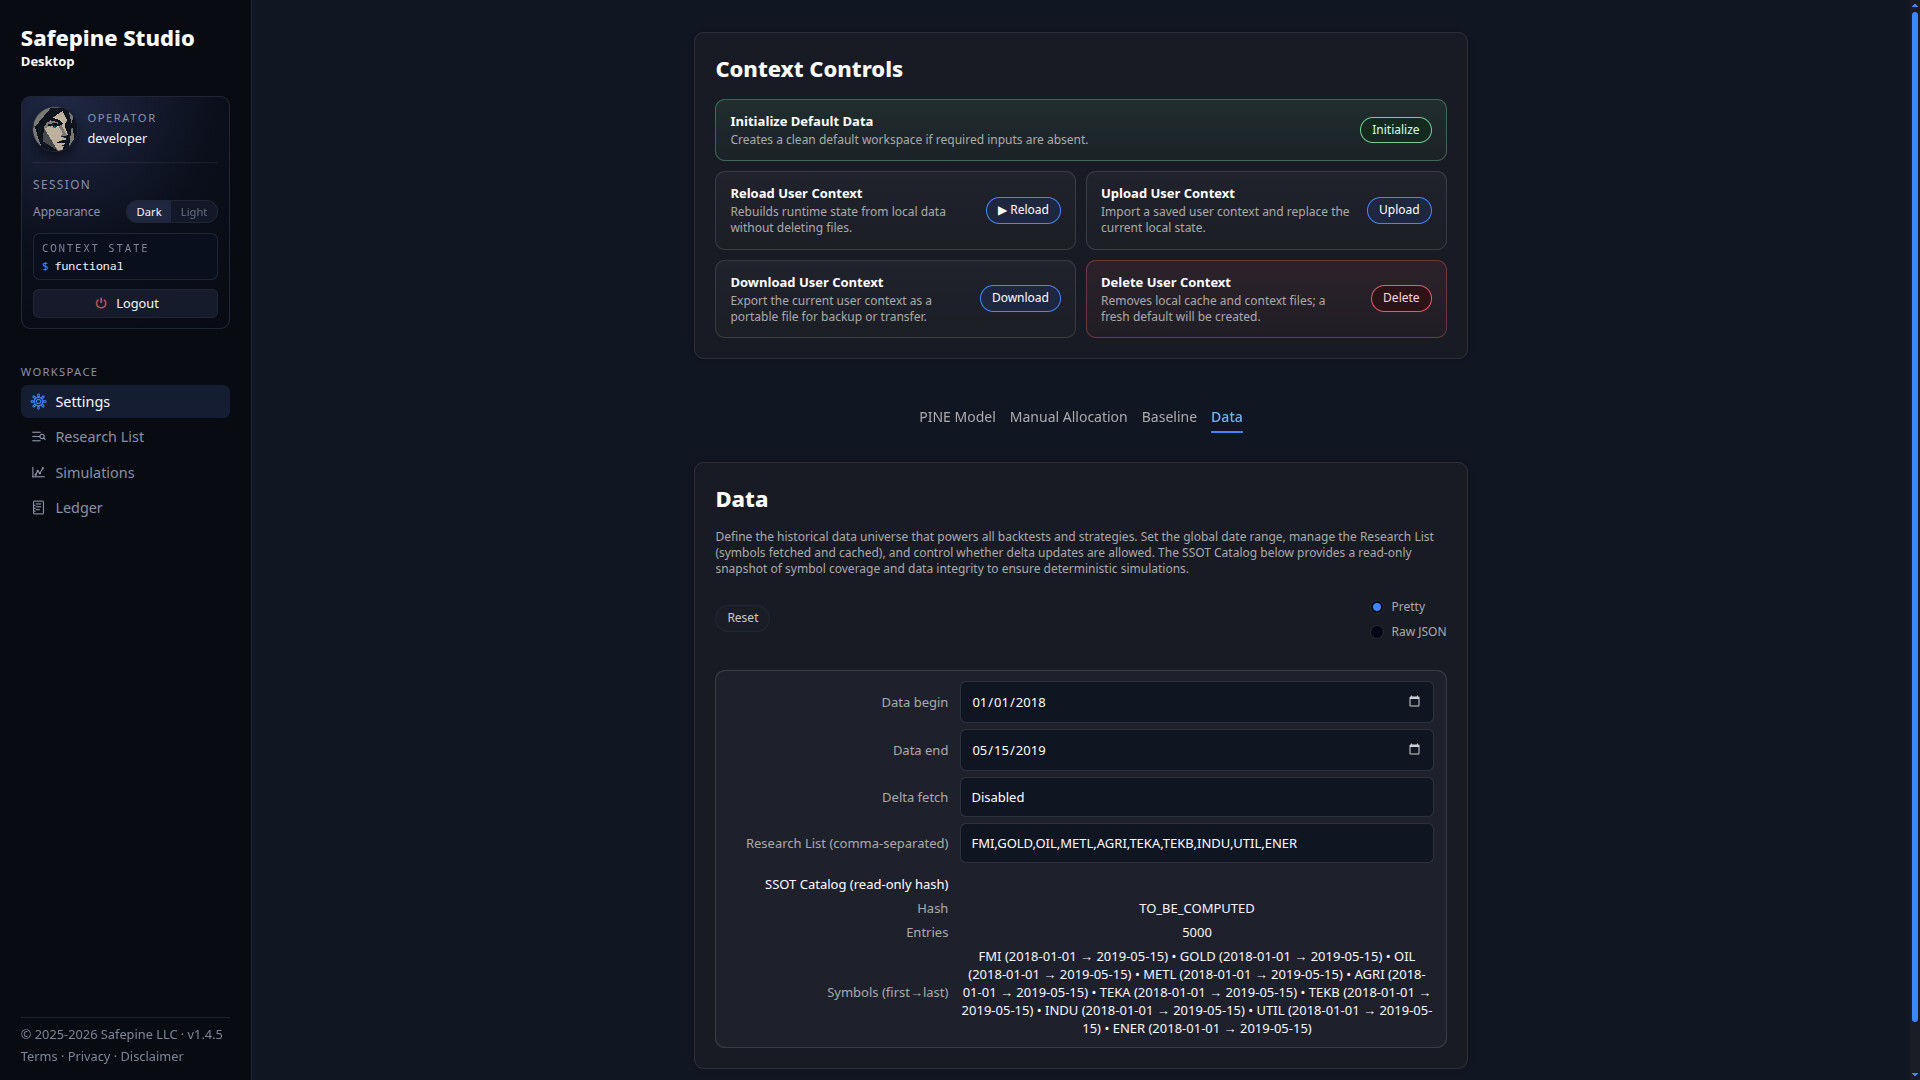The height and width of the screenshot is (1080, 1920).
Task: Click the operator avatar image
Action: (x=54, y=129)
